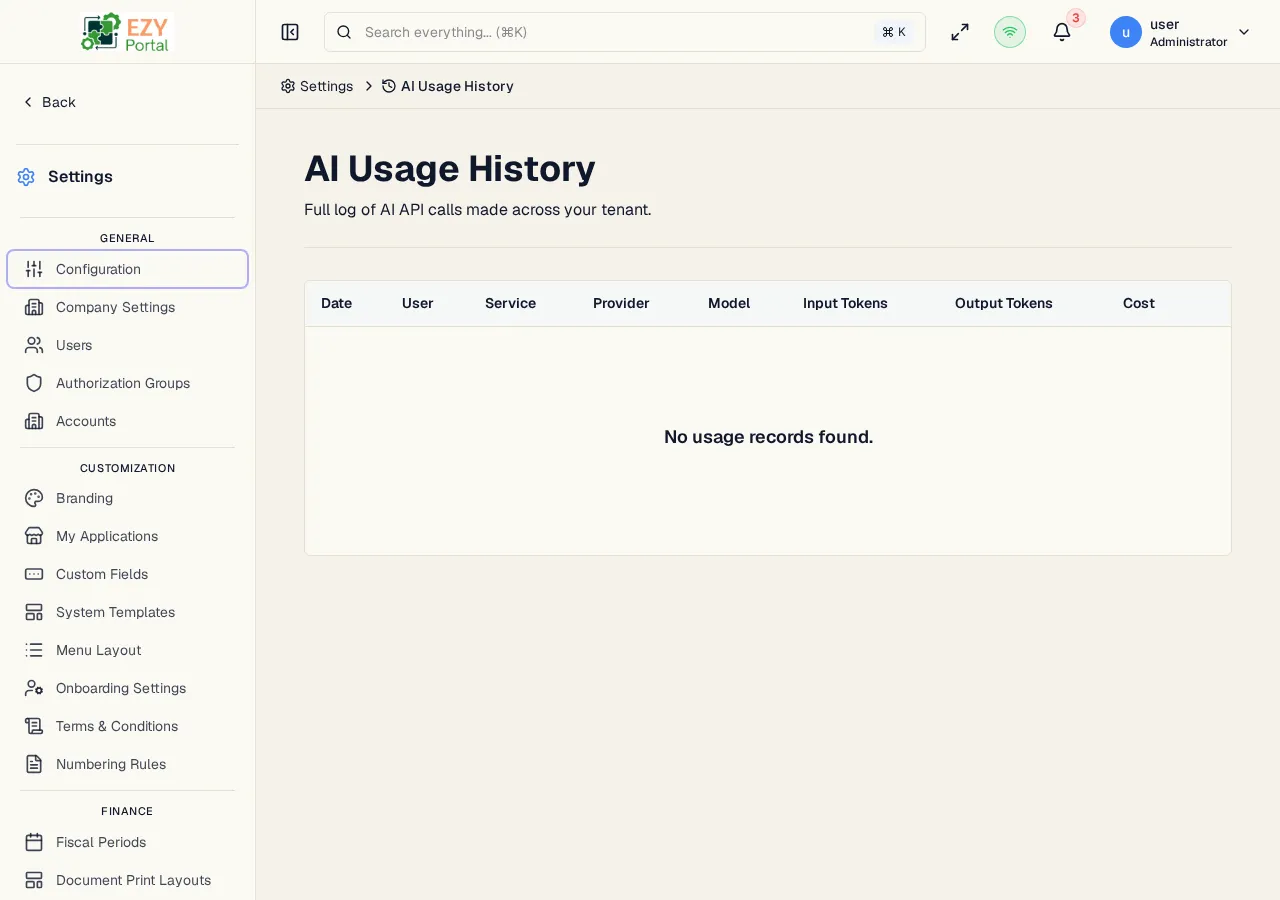Click the Configuration sliders icon
1280x900 pixels.
coord(34,269)
